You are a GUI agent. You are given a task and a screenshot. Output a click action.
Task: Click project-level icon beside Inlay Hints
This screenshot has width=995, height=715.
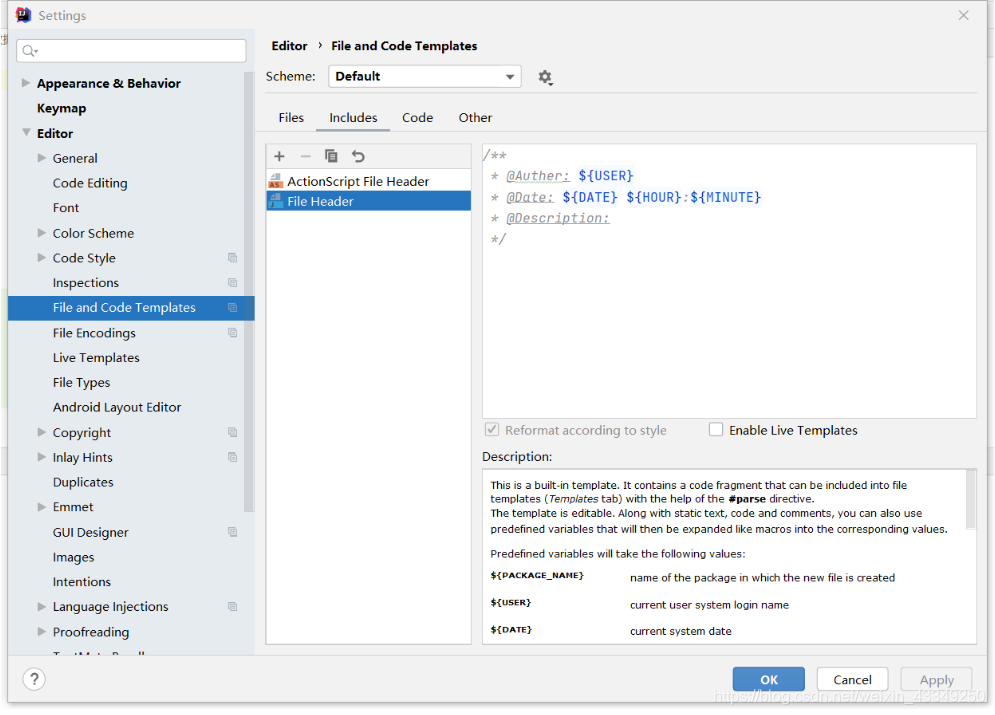232,457
